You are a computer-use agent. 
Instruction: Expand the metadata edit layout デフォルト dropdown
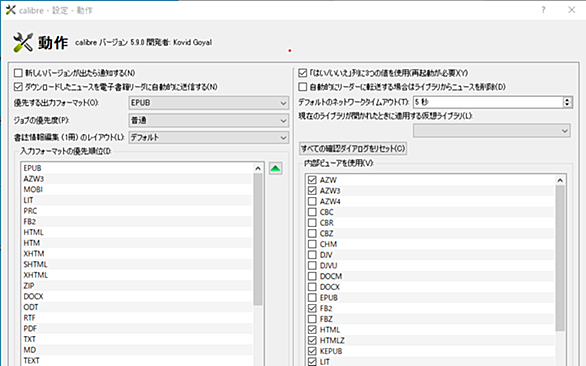click(209, 138)
